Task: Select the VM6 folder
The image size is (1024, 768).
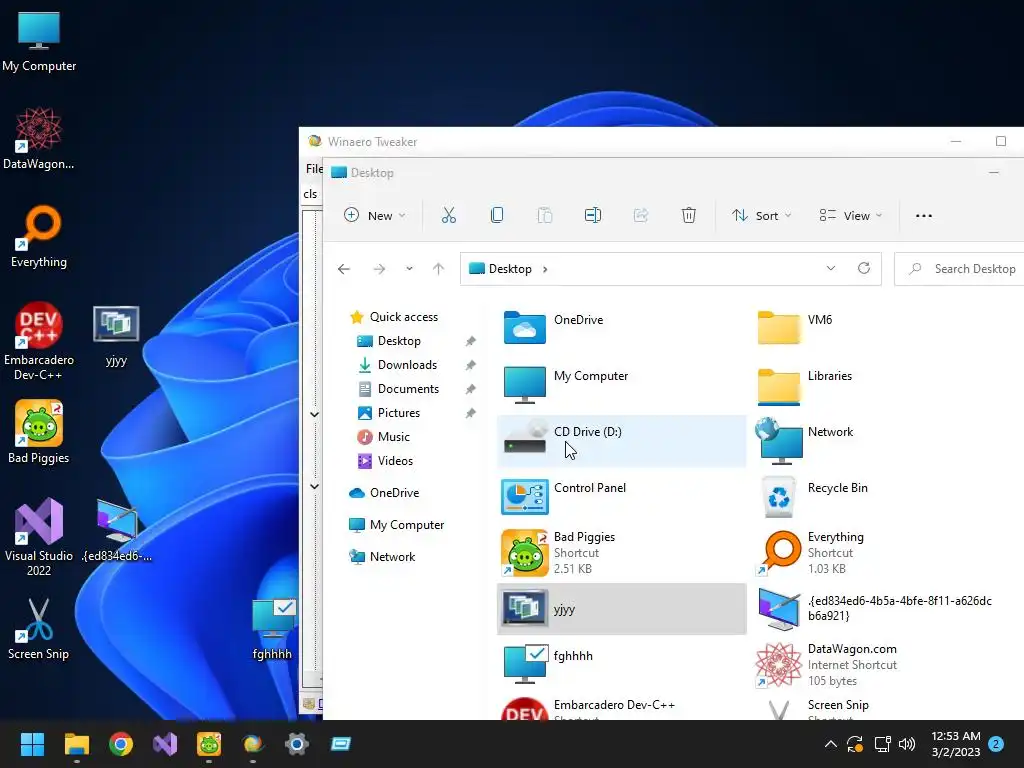Action: pos(875,328)
